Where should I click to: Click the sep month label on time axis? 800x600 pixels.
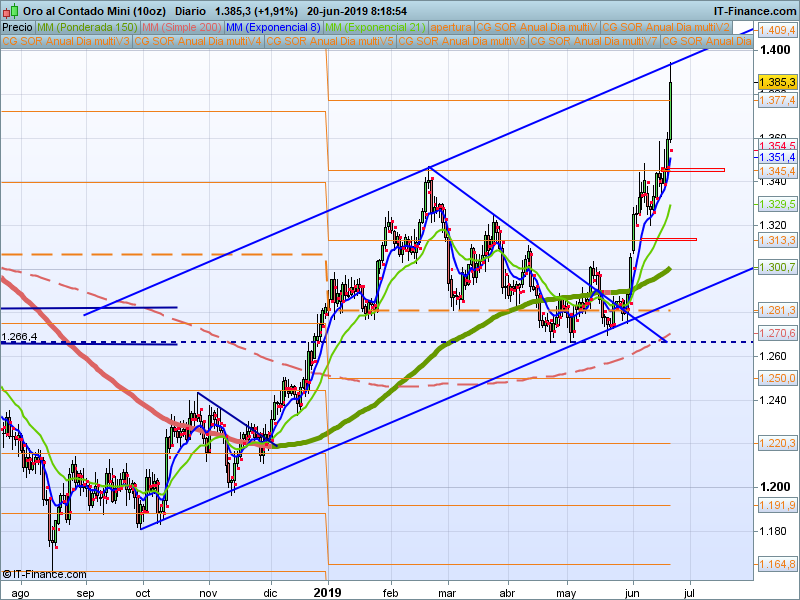pyautogui.click(x=86, y=593)
